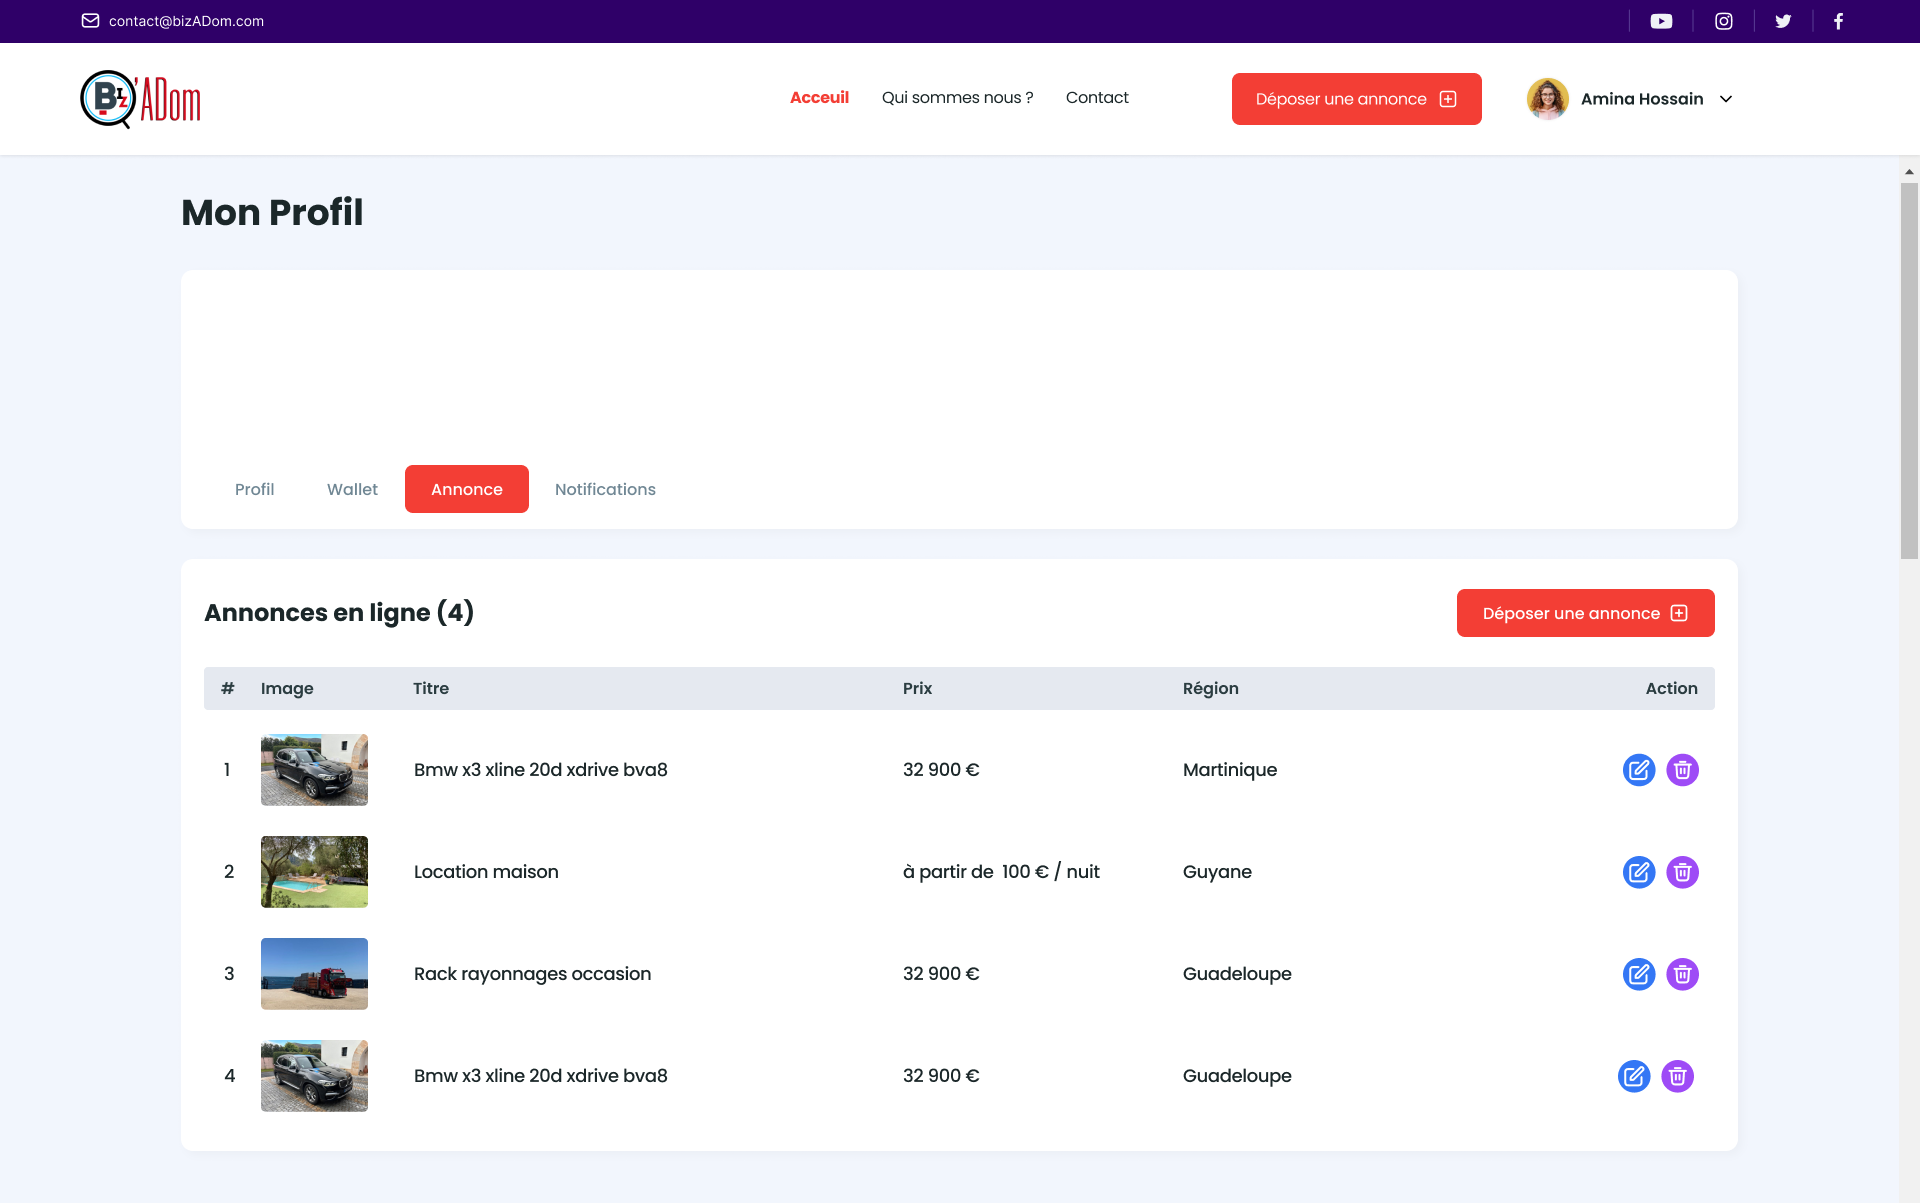Edit the Location maison listing
This screenshot has width=1920, height=1203.
pyautogui.click(x=1638, y=872)
